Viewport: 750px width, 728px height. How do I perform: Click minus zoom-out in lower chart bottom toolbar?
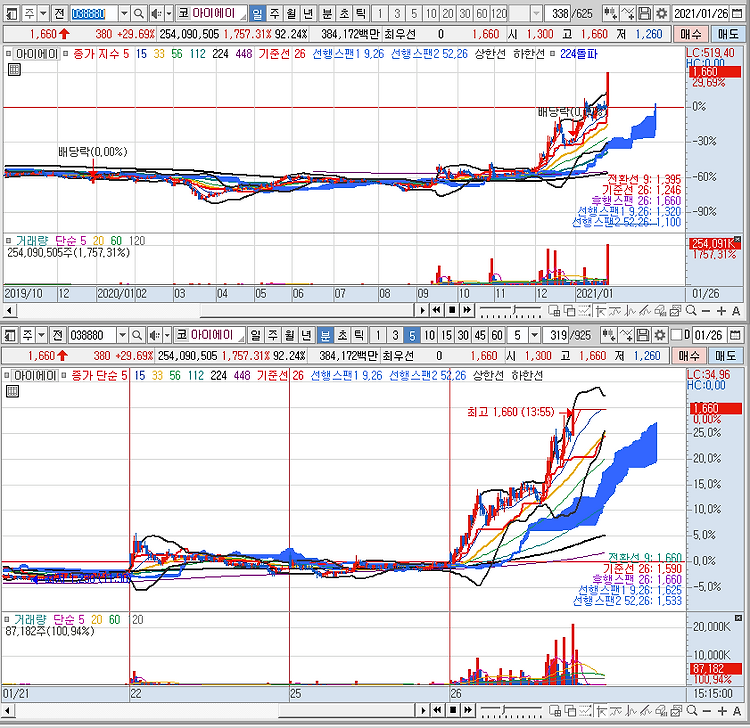[707, 711]
